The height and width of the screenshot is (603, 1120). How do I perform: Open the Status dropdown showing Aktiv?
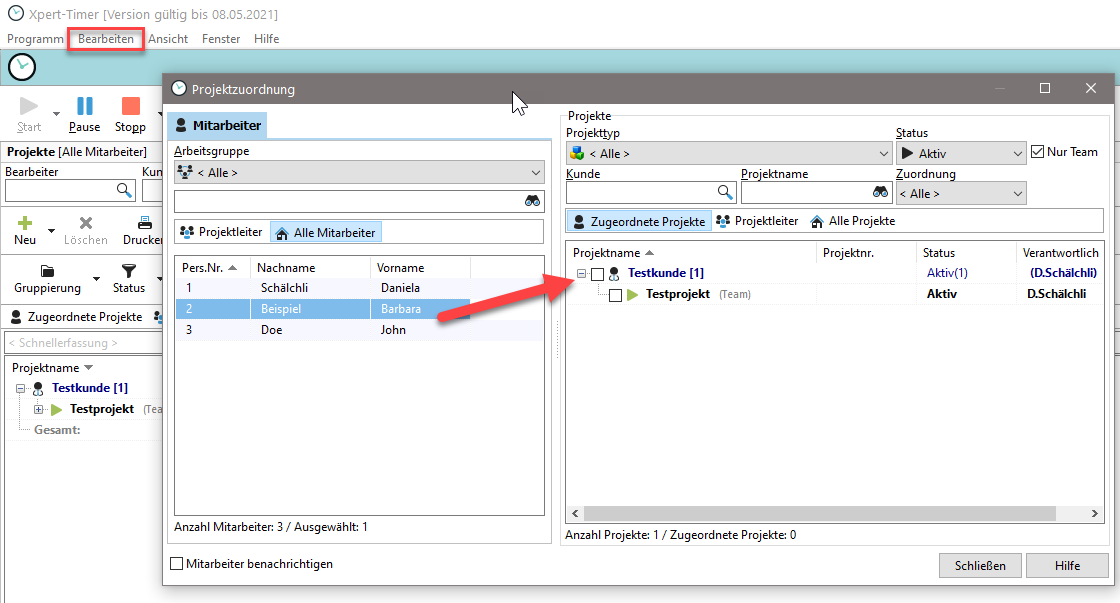tap(960, 154)
